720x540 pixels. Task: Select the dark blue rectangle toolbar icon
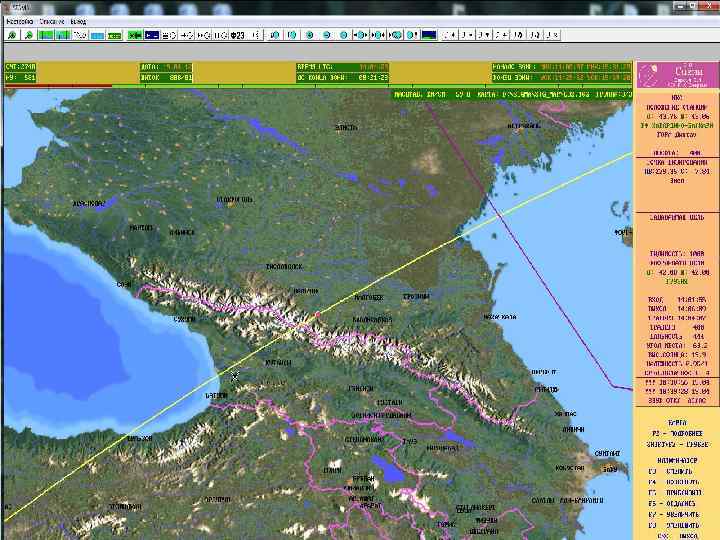tap(152, 35)
